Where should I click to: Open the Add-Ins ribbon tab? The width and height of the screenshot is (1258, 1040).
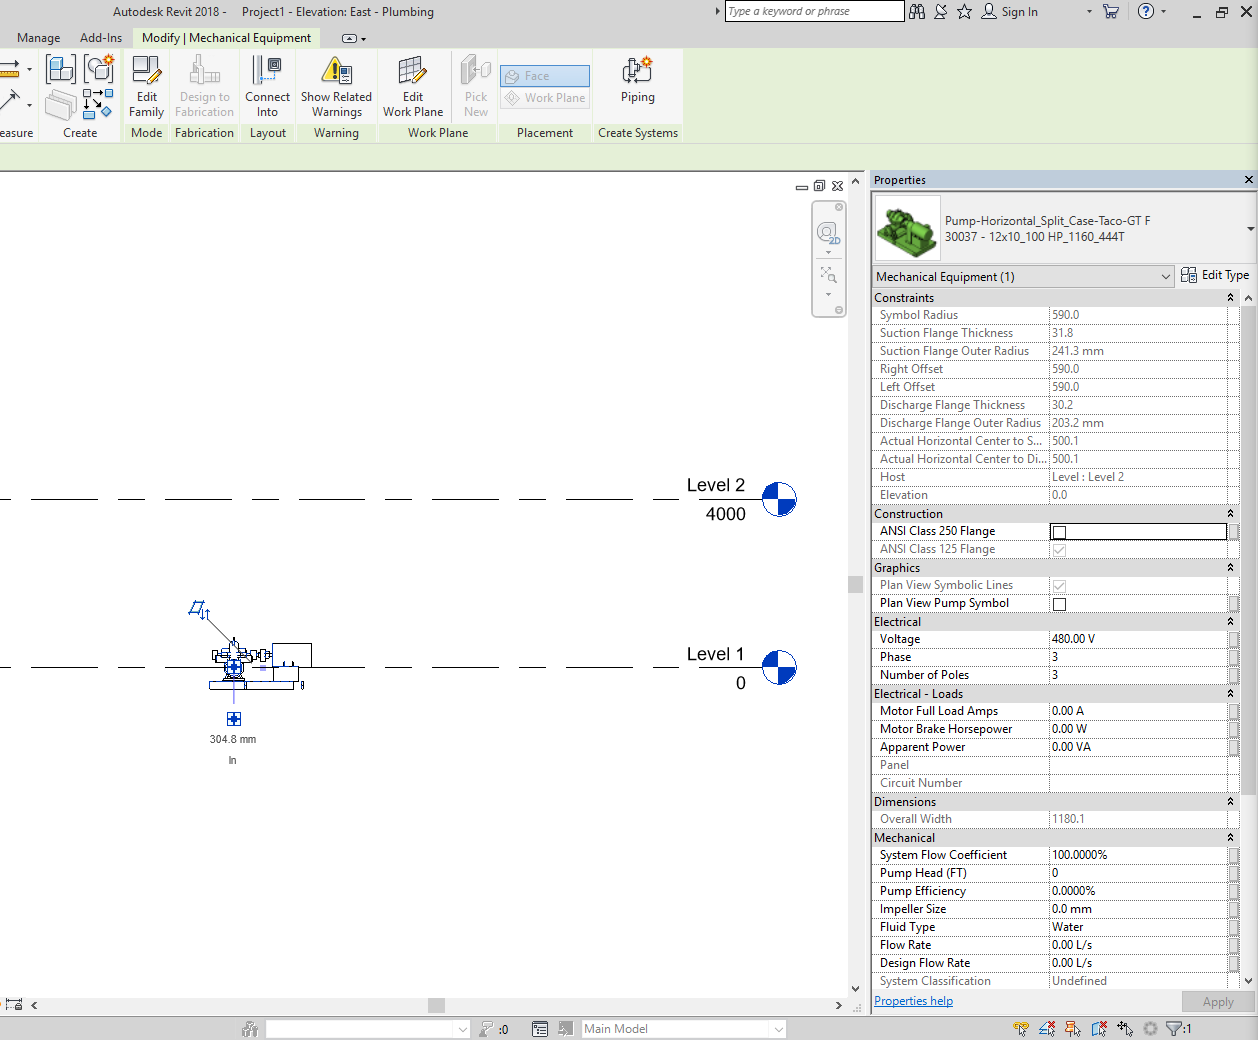[101, 38]
